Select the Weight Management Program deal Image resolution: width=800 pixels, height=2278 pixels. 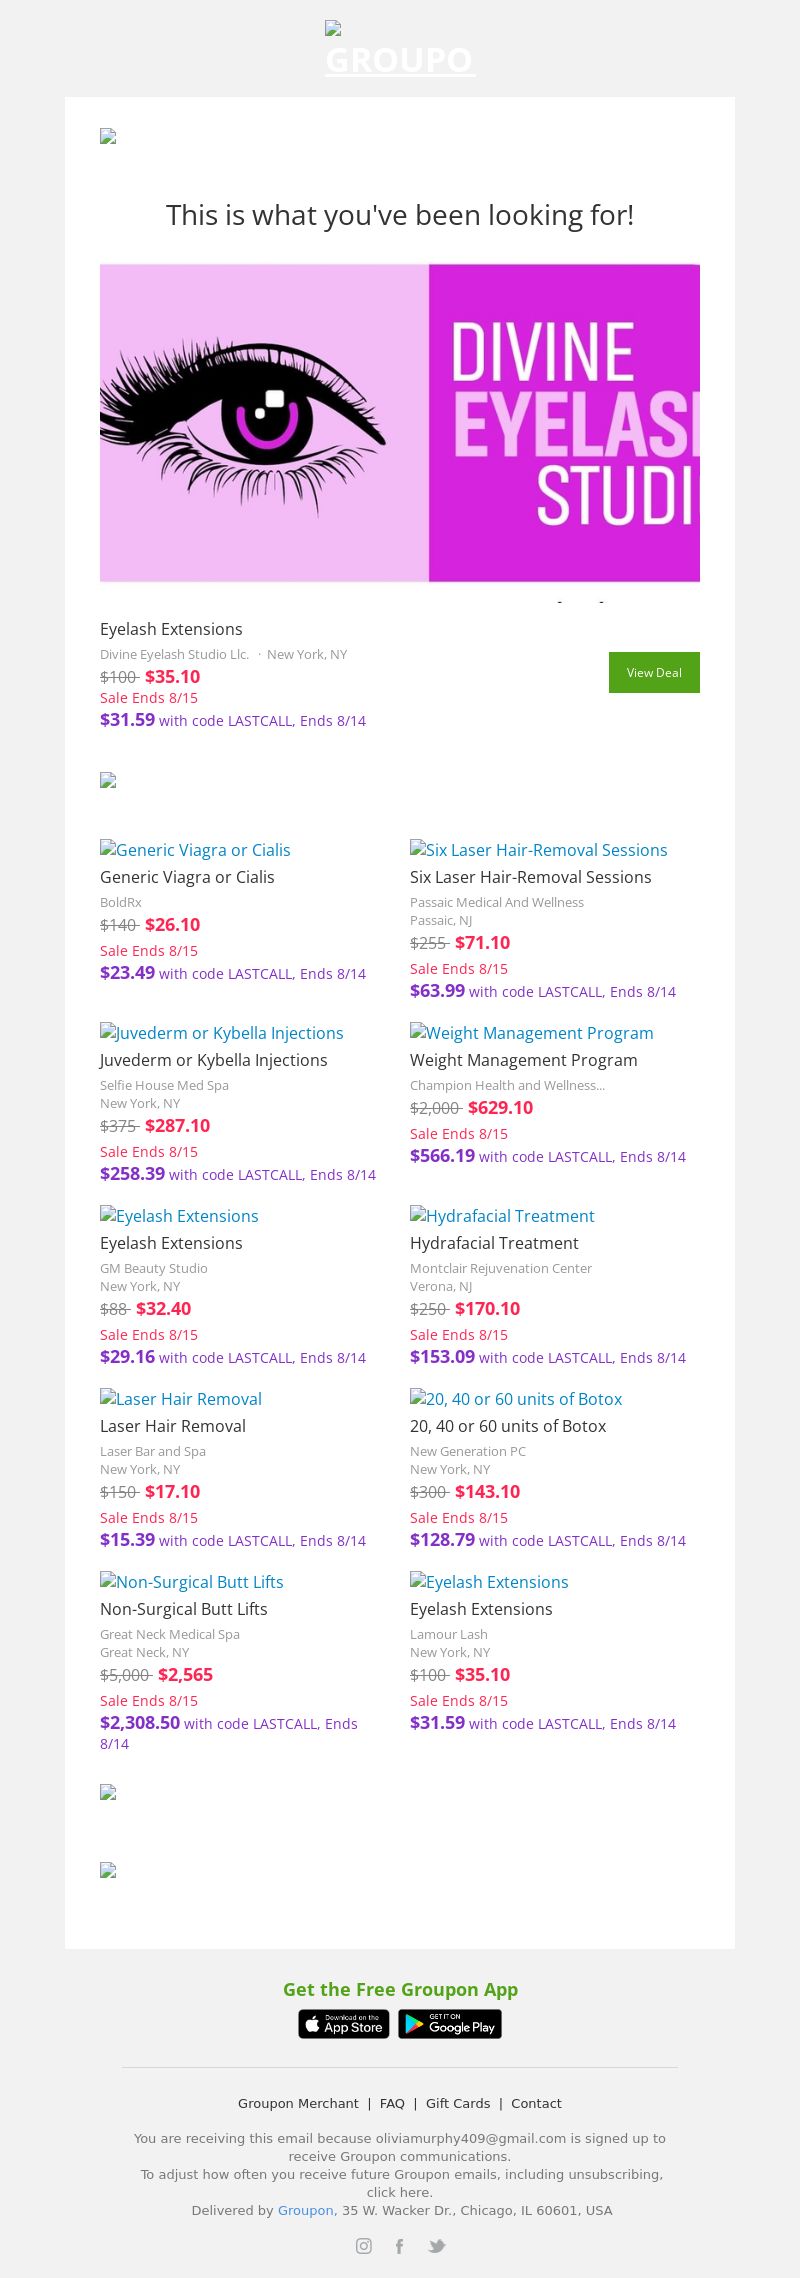(531, 1033)
